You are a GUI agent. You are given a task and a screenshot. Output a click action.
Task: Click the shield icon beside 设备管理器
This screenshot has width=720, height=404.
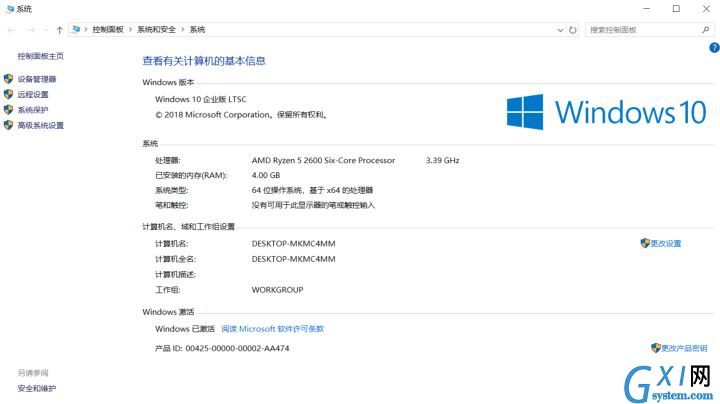tap(8, 79)
